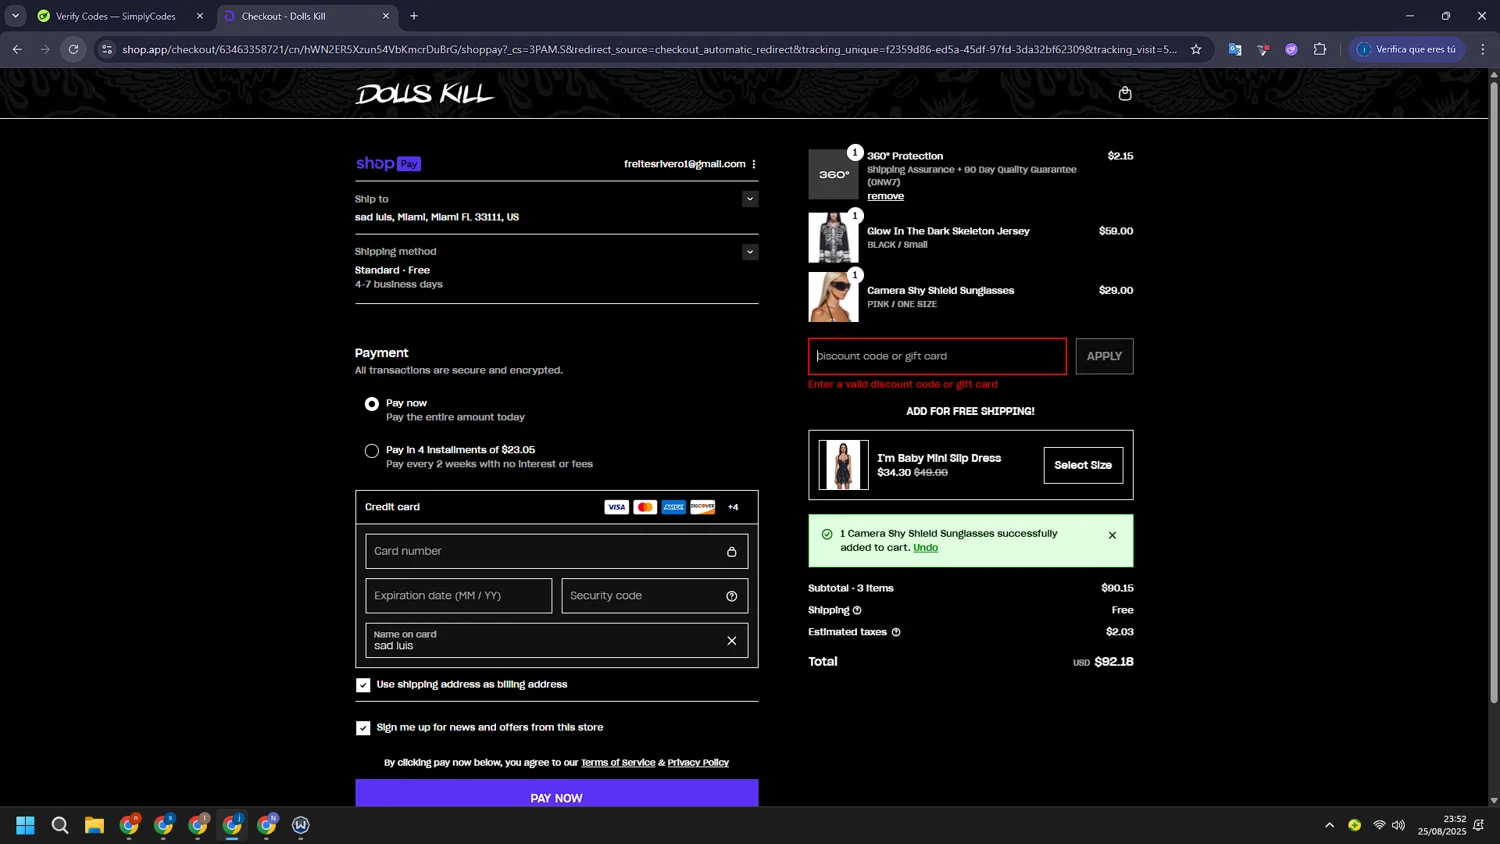
Task: Click the Shop Pay logo
Action: tap(388, 163)
